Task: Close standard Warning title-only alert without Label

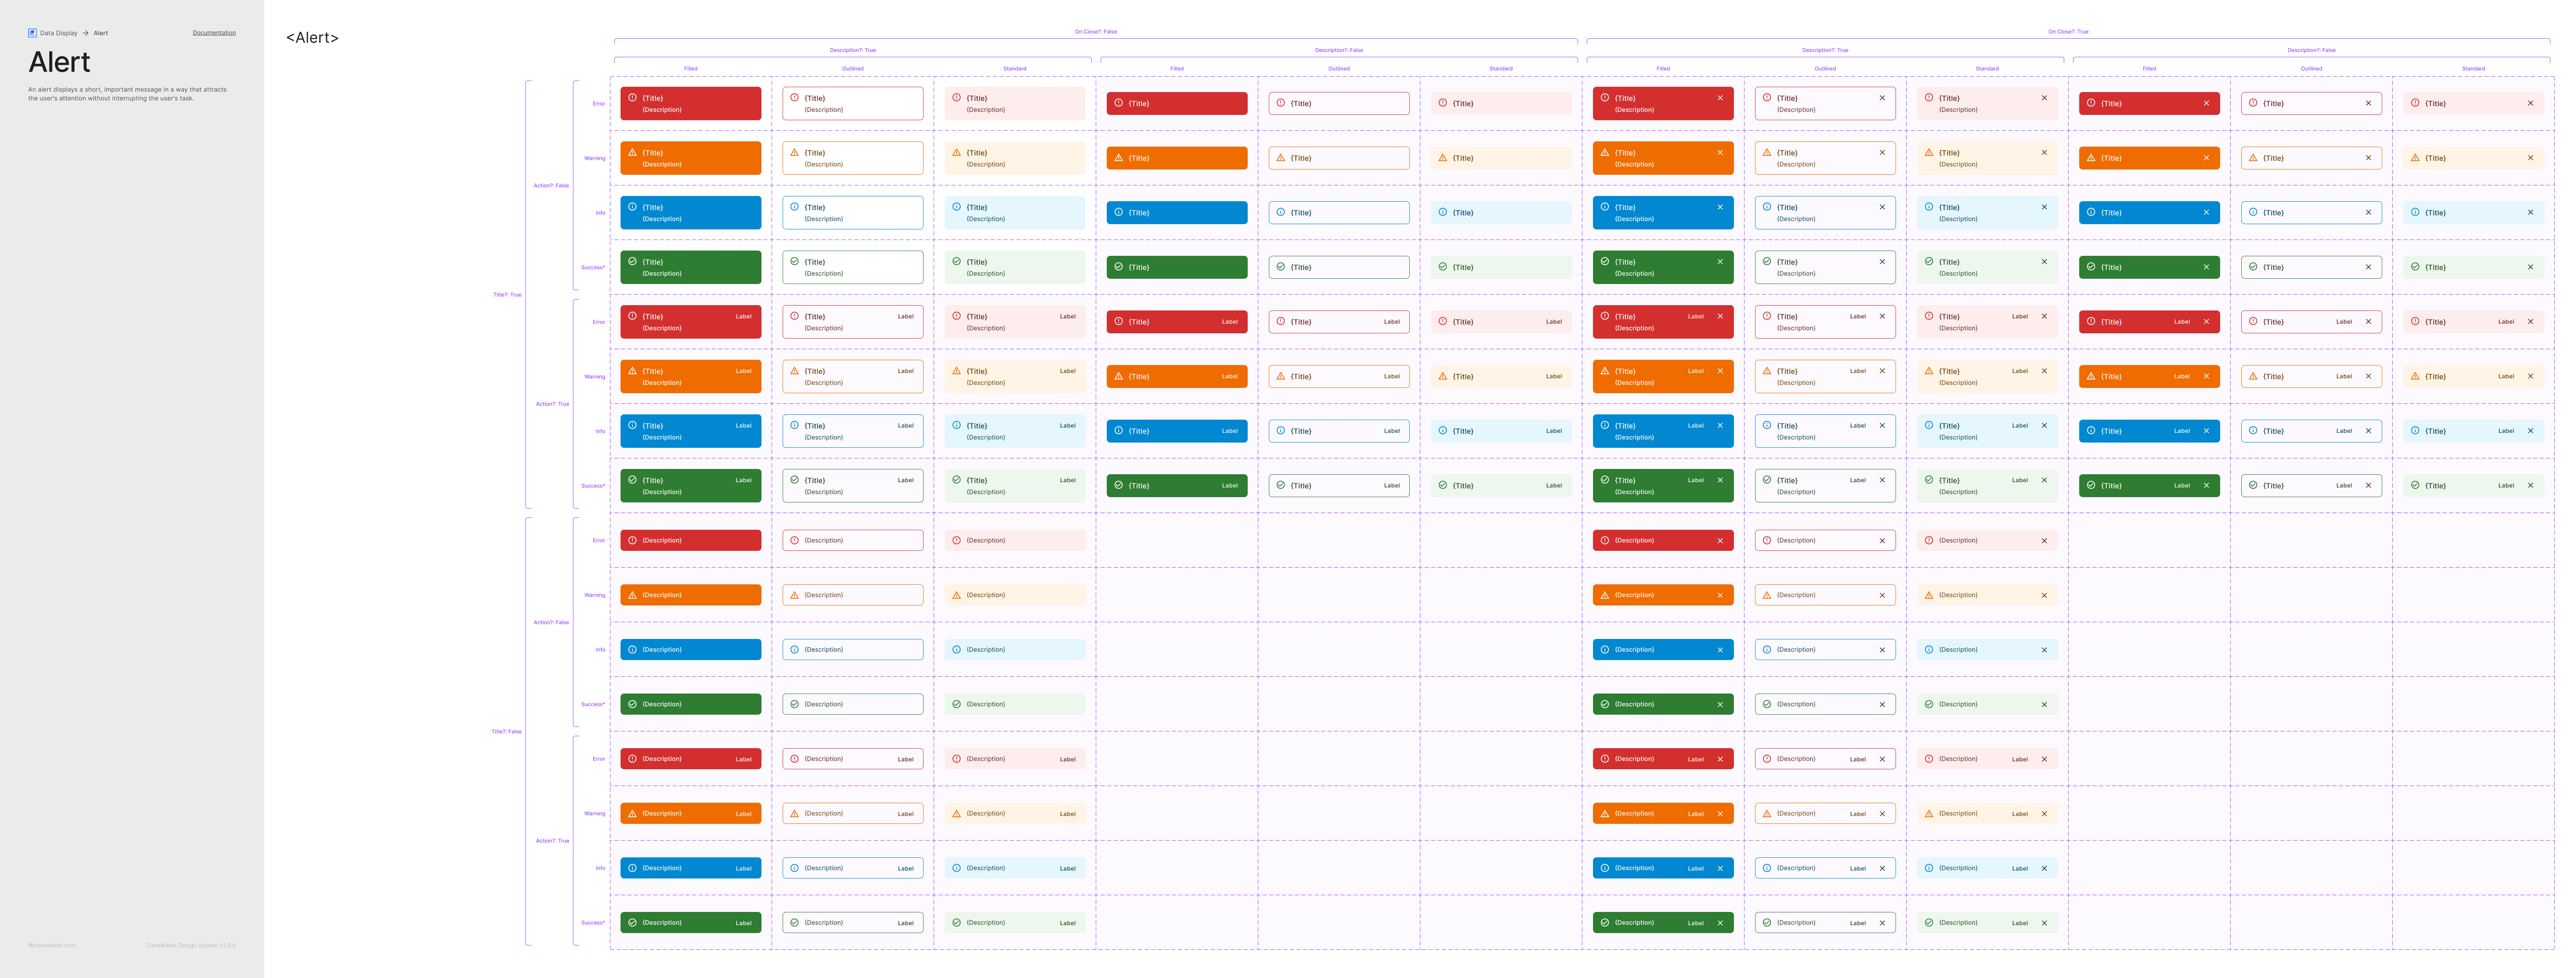Action: (x=2530, y=158)
